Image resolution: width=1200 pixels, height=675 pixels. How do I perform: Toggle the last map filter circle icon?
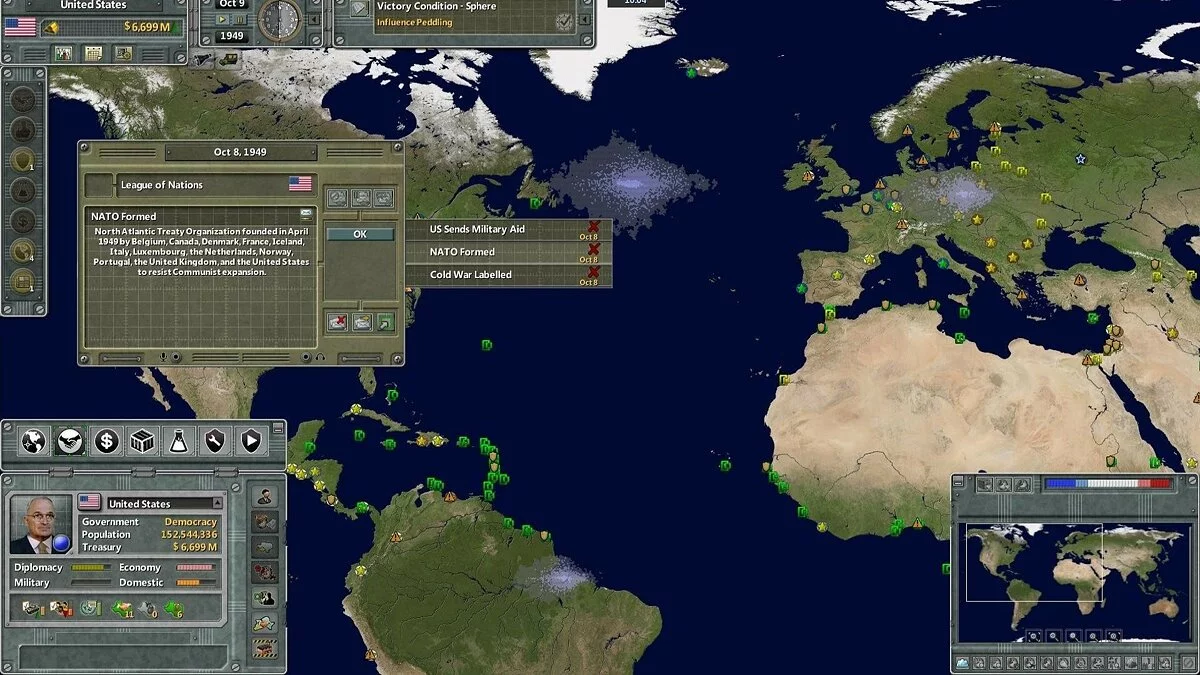1188,663
